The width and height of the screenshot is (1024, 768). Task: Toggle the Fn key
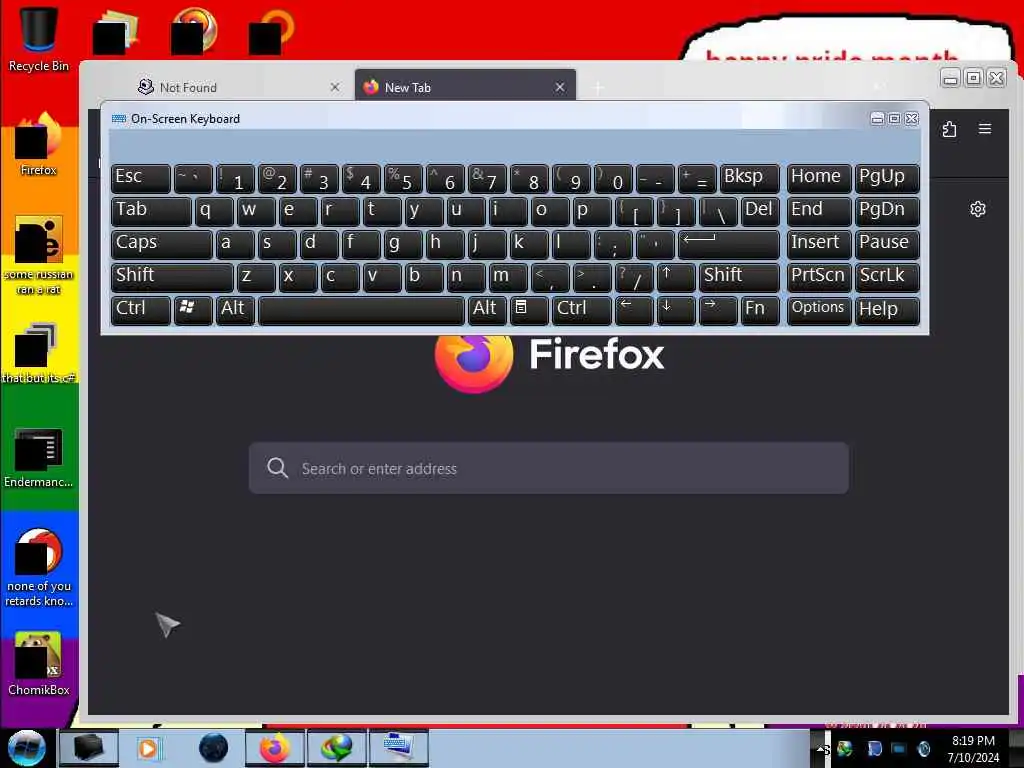coord(760,310)
